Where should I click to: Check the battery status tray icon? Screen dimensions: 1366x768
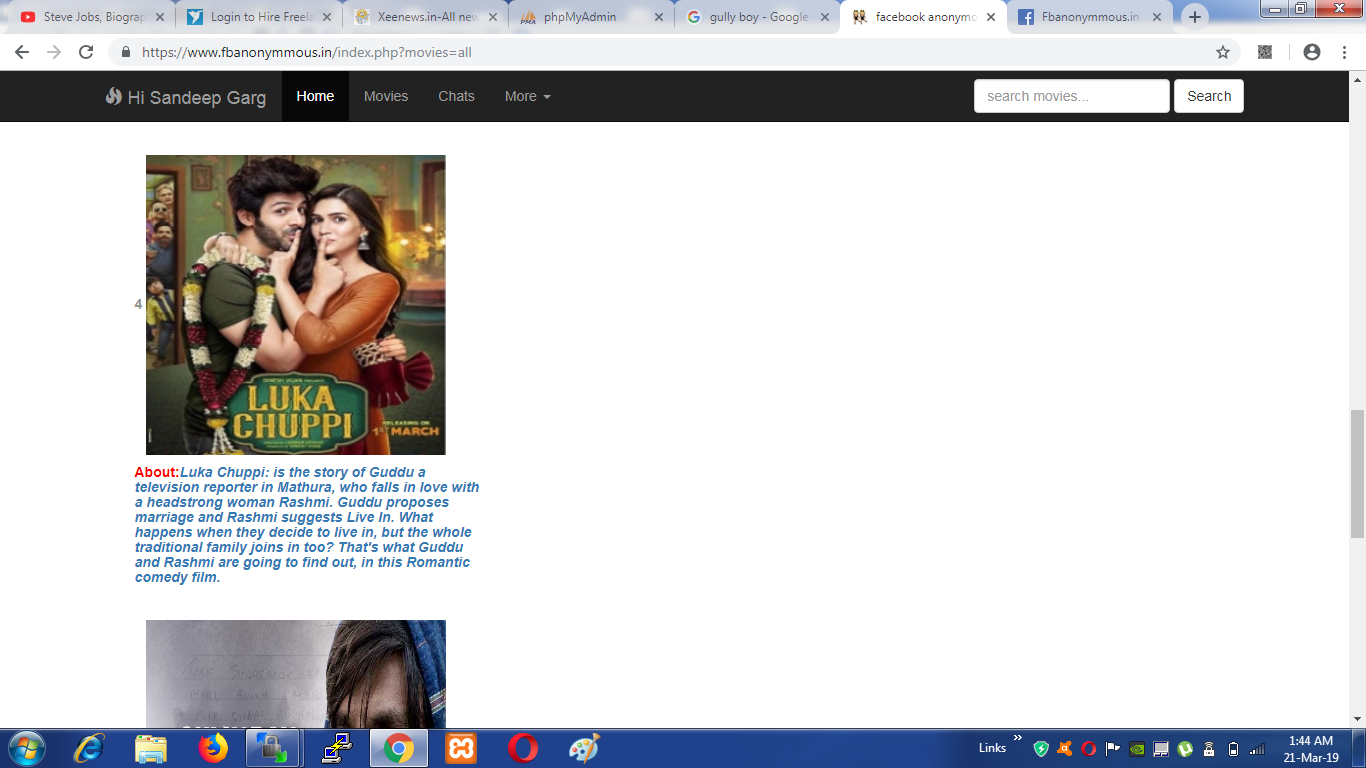point(1233,749)
